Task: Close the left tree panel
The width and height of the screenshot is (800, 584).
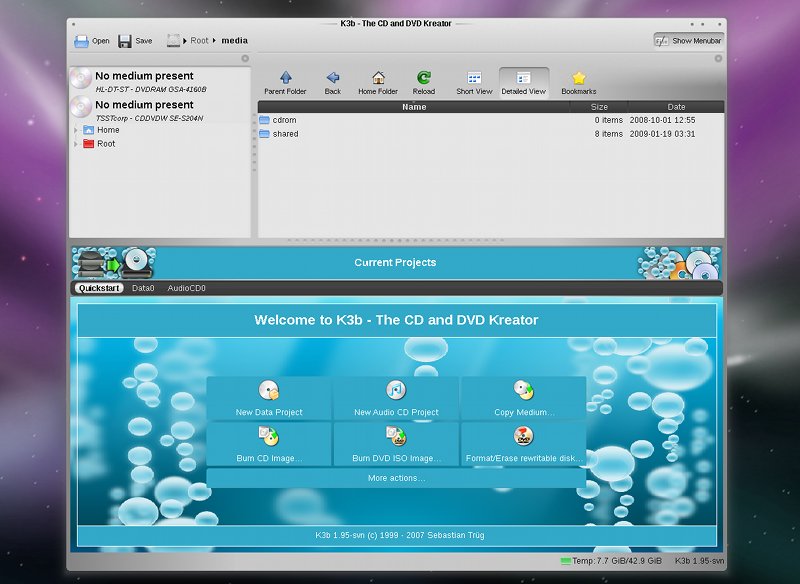Action: tap(245, 59)
